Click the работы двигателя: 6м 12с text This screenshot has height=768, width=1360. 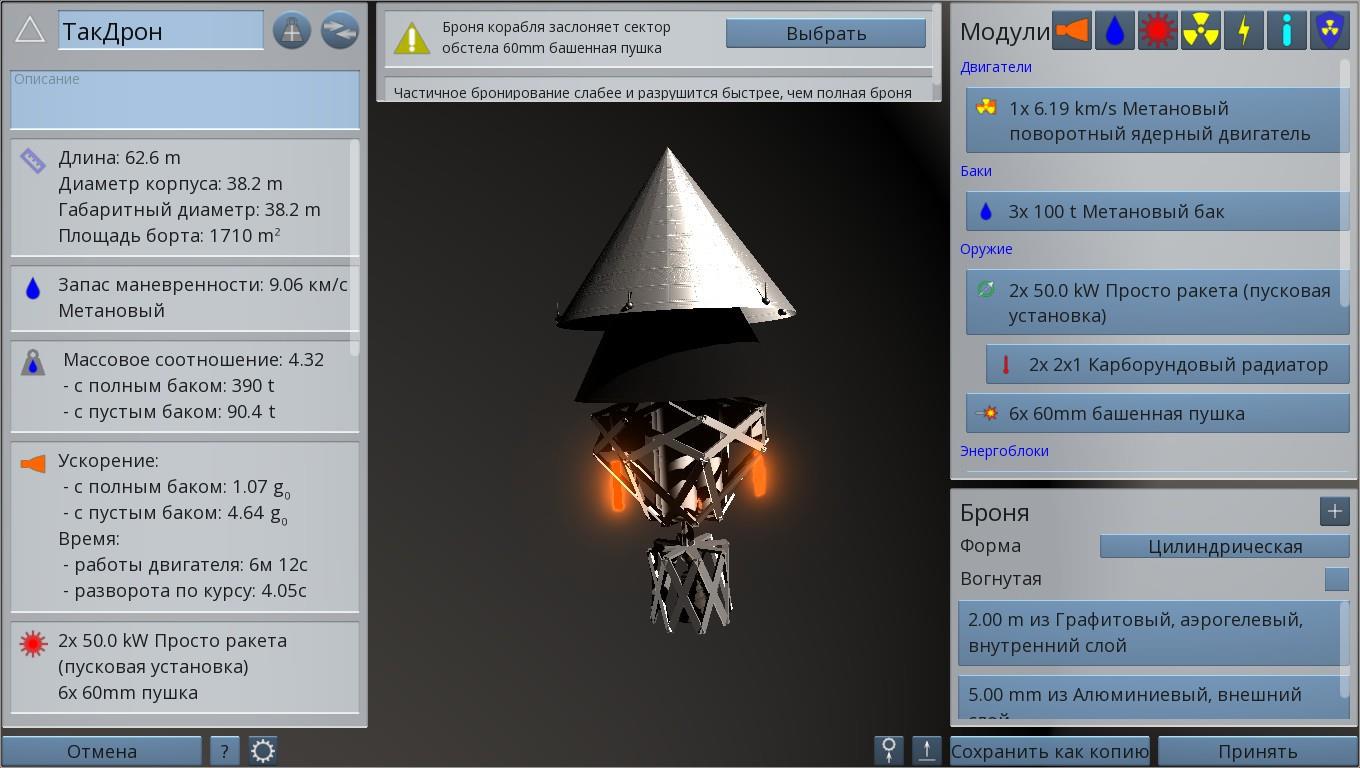point(185,565)
